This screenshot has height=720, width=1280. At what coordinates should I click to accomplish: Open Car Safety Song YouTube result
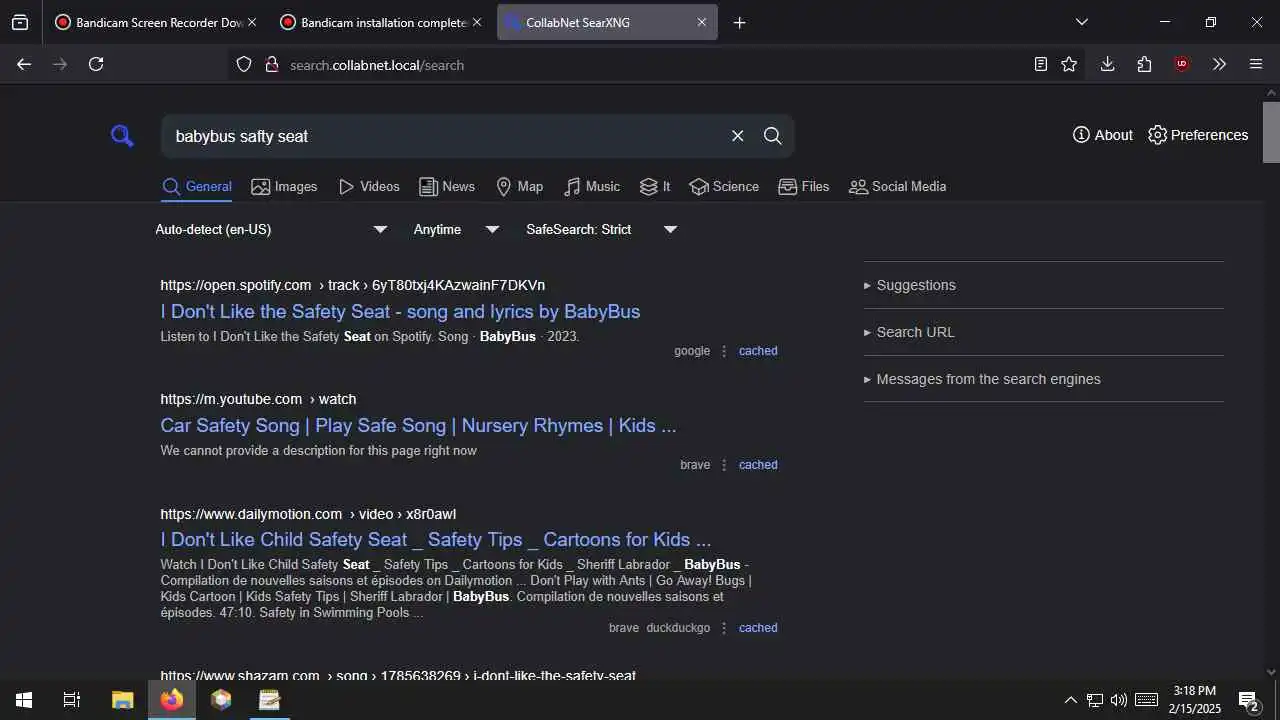click(418, 425)
